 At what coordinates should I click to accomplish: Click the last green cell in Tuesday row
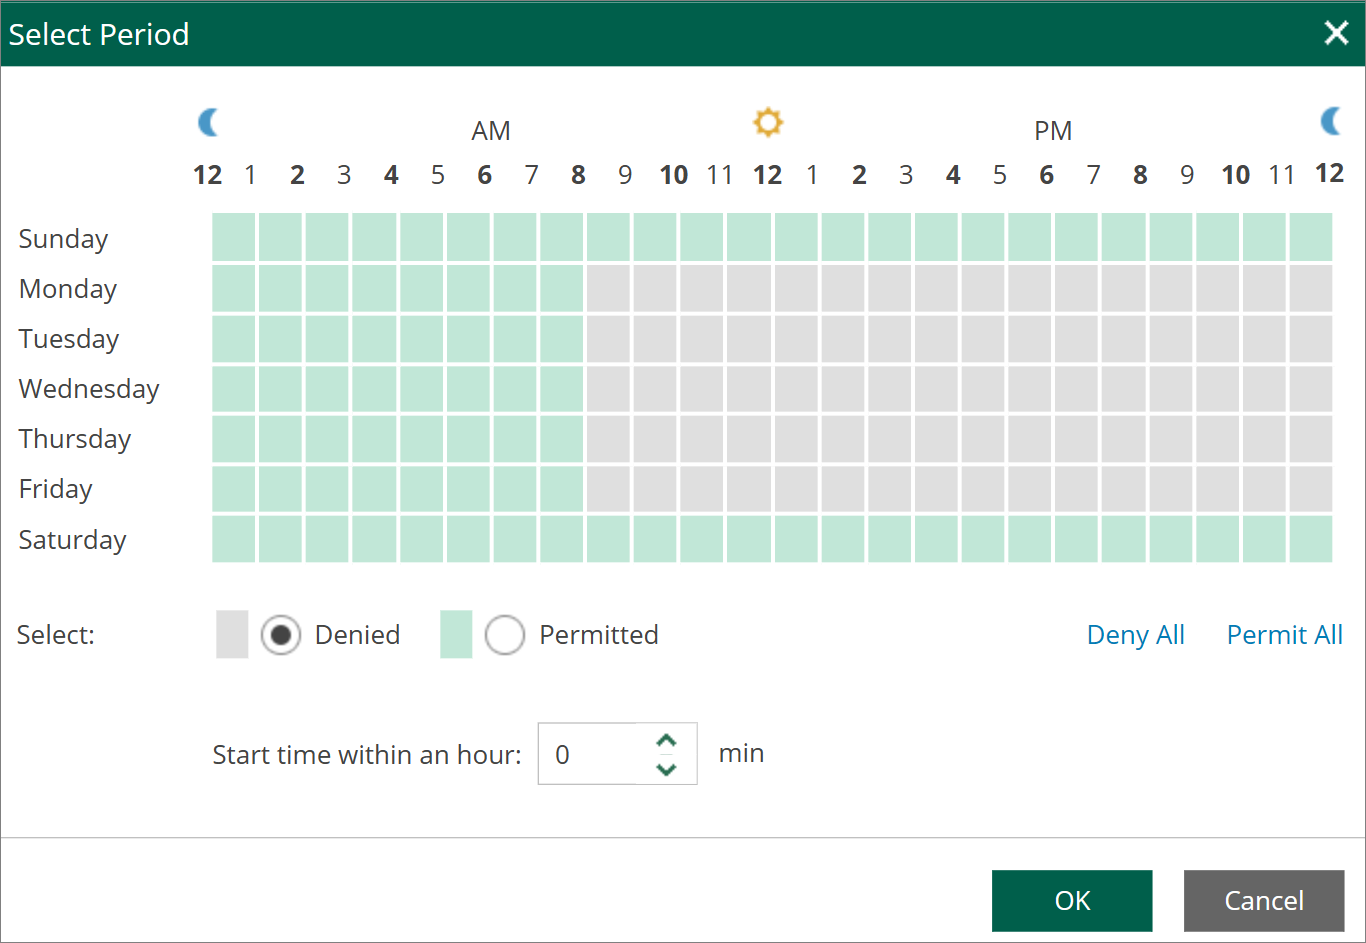561,338
